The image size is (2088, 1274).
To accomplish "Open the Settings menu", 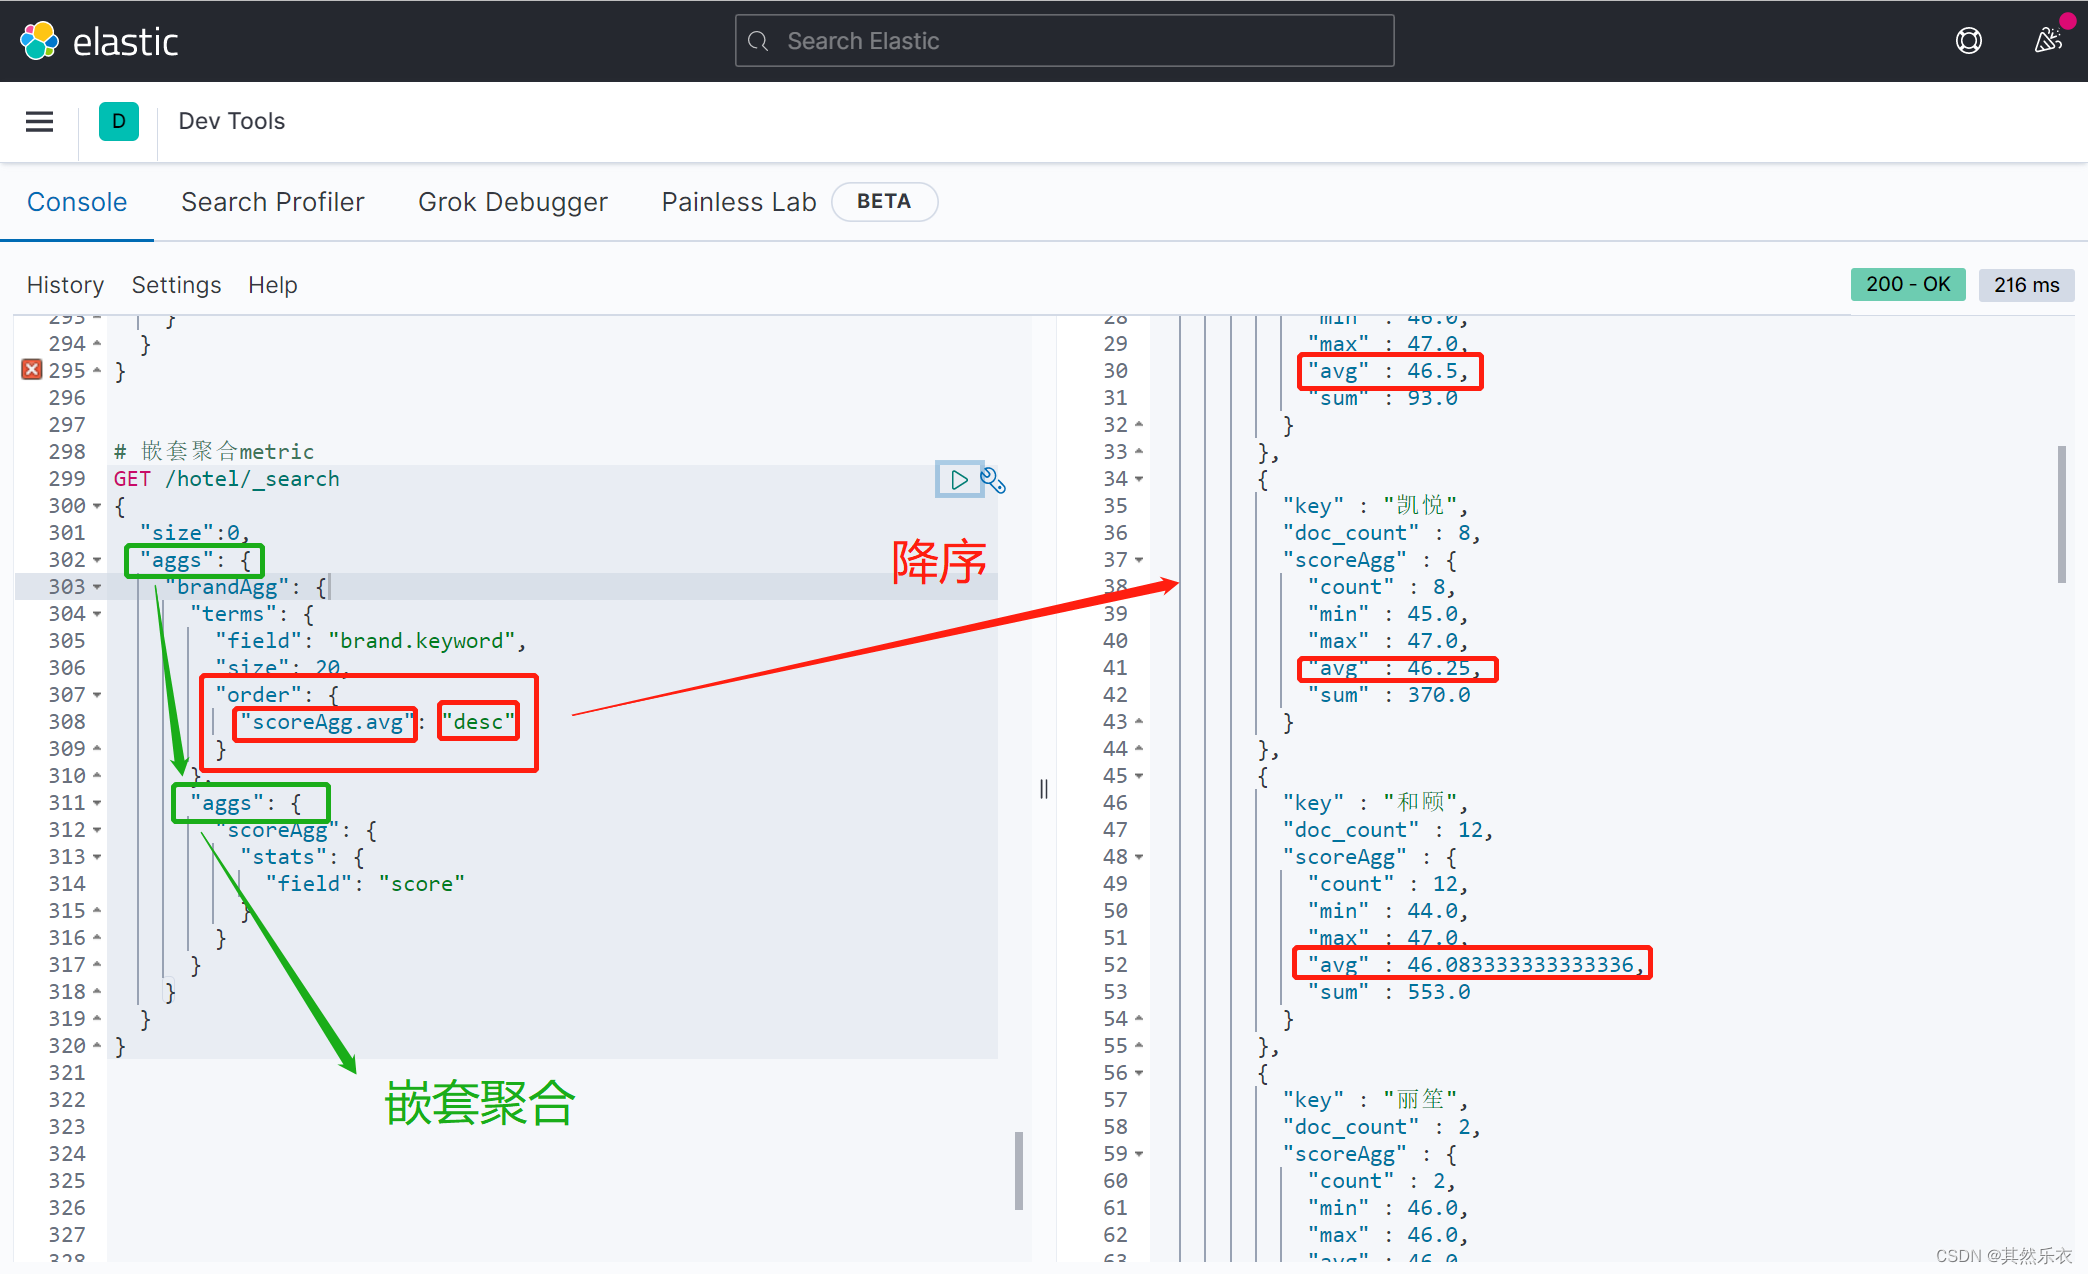I will point(176,285).
